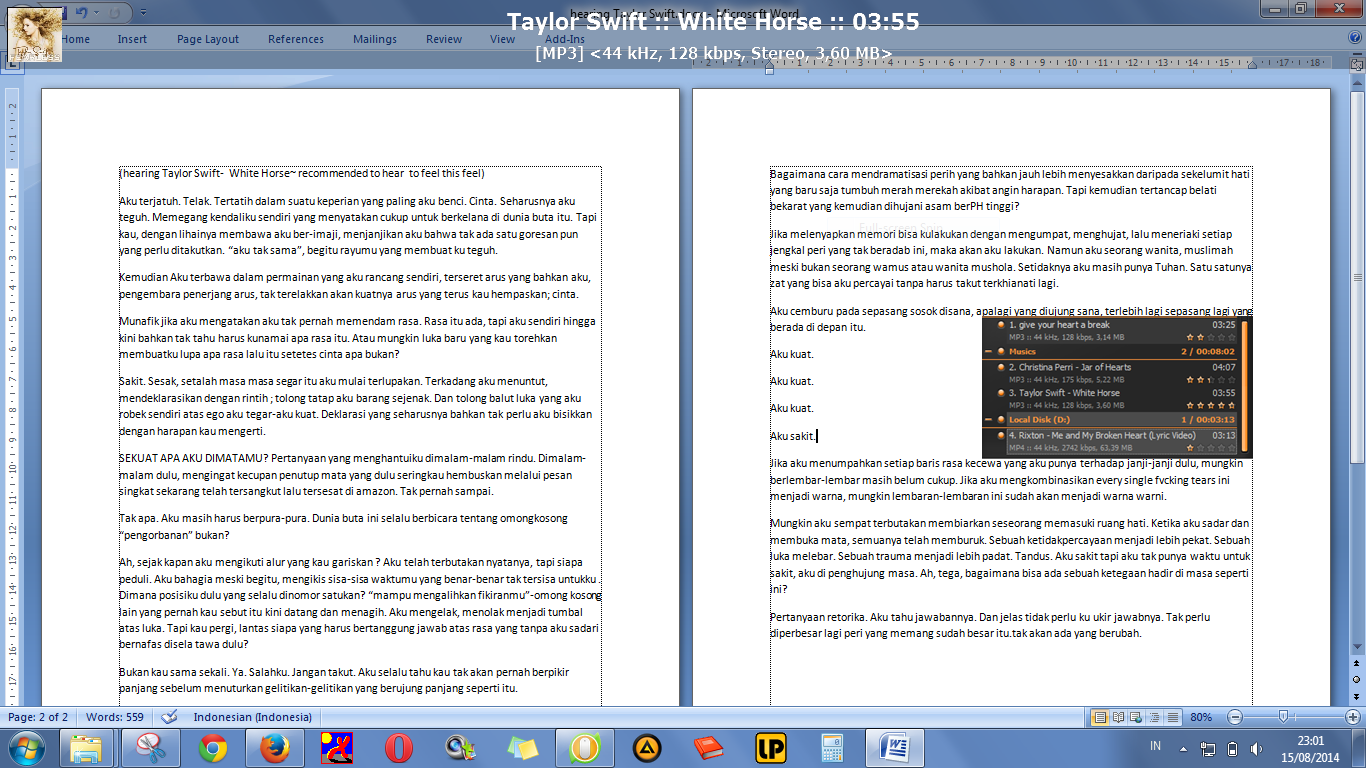Viewport: 1366px width, 768px height.
Task: Click the volume speaker tray icon
Action: [1257, 748]
